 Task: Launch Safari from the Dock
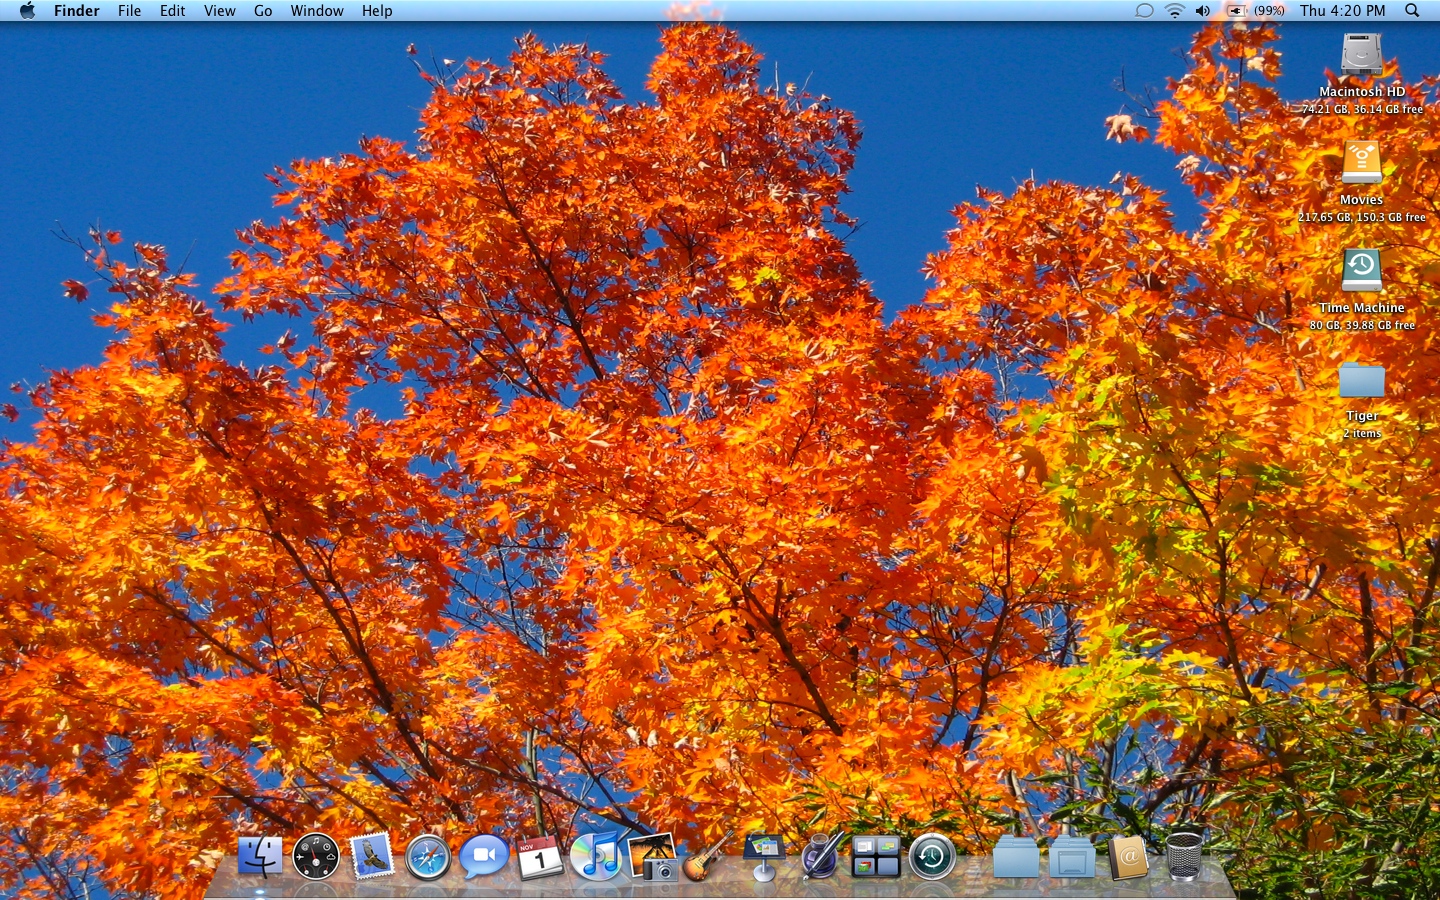(428, 858)
